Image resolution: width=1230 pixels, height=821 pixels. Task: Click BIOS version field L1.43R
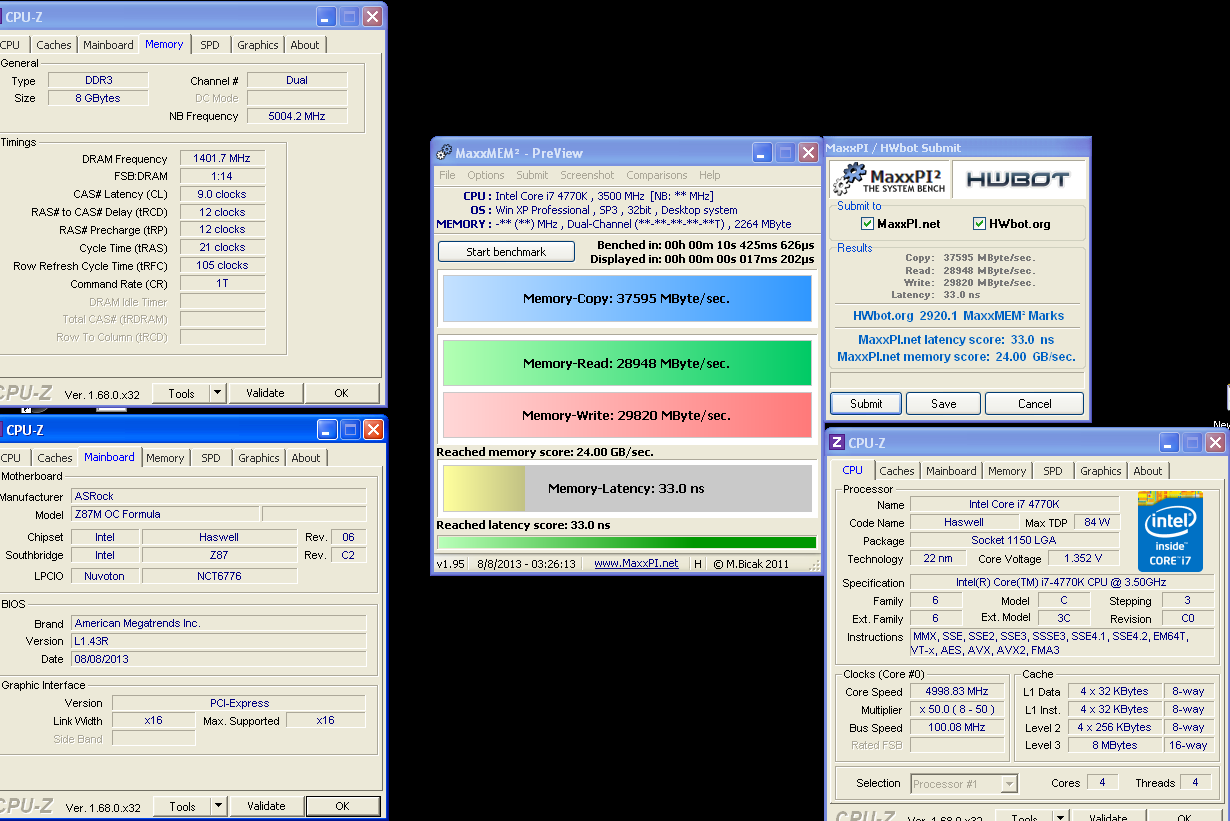click(x=219, y=641)
